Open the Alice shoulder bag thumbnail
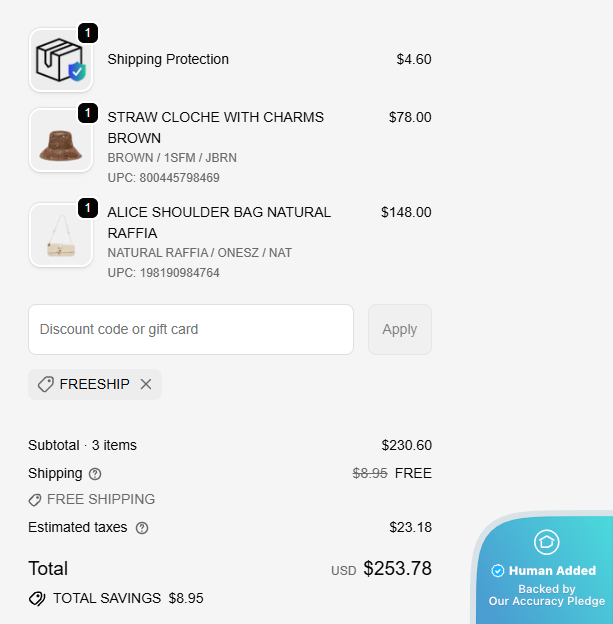613x624 pixels. (x=61, y=235)
